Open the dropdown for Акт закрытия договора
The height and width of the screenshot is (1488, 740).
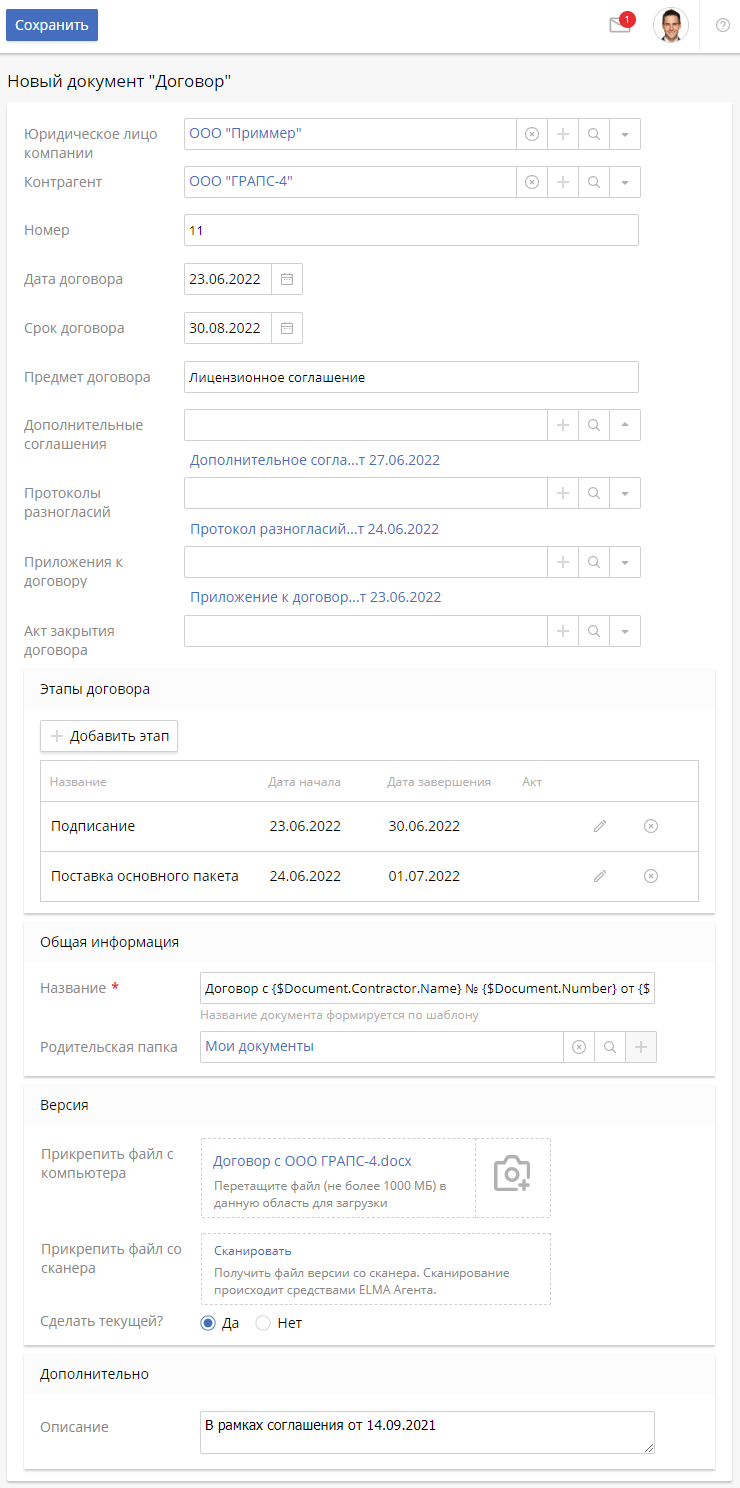625,630
